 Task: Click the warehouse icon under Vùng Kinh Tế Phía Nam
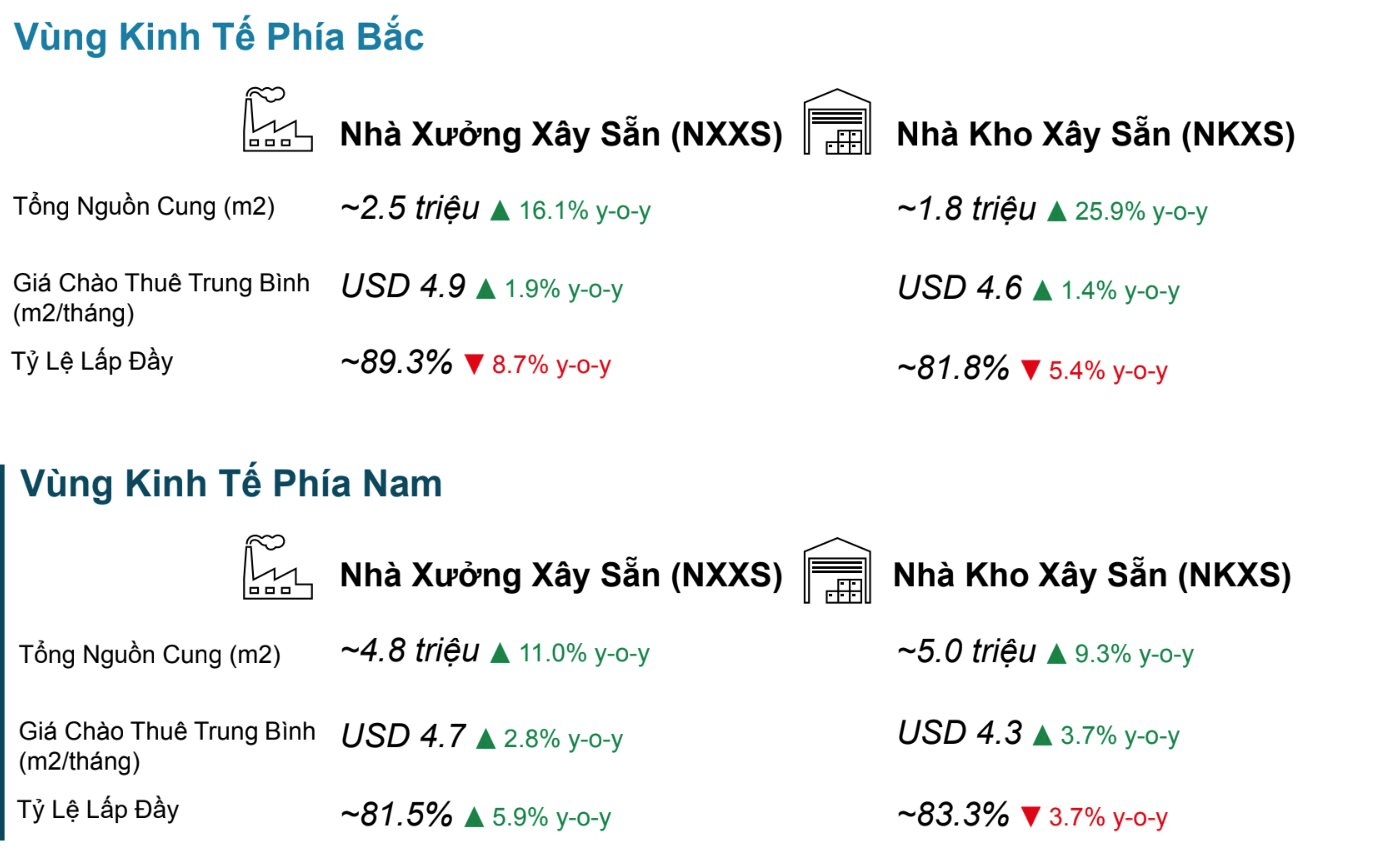[x=838, y=571]
